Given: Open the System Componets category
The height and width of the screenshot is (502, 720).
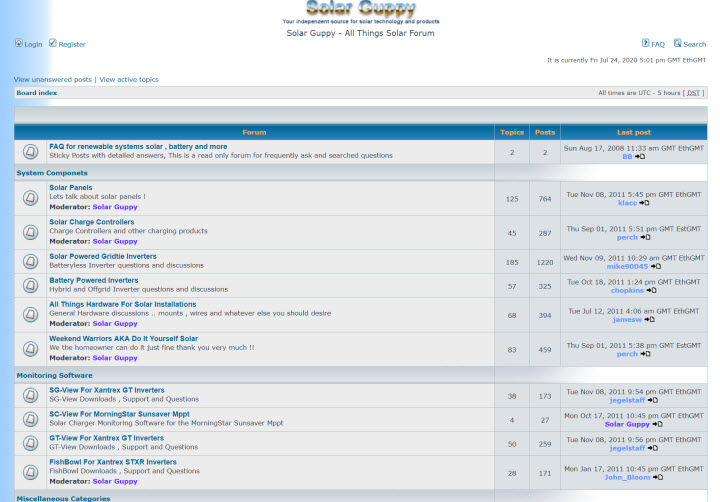Looking at the screenshot, I should (x=52, y=173).
